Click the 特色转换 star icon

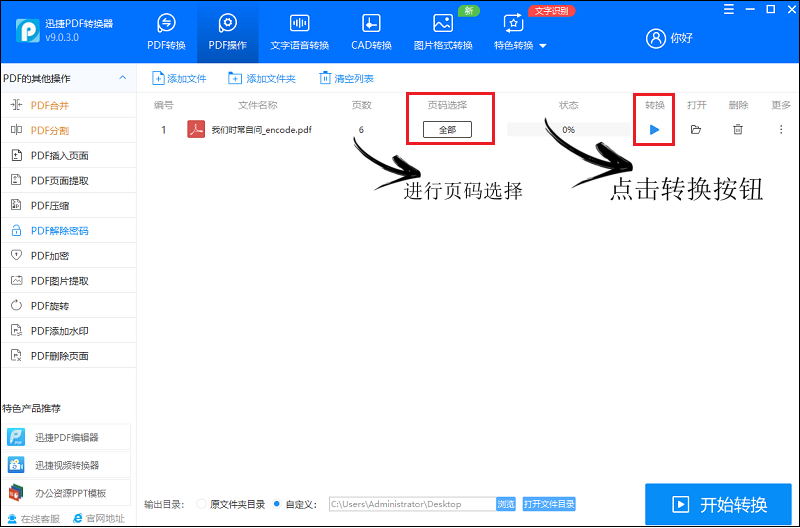tap(513, 23)
